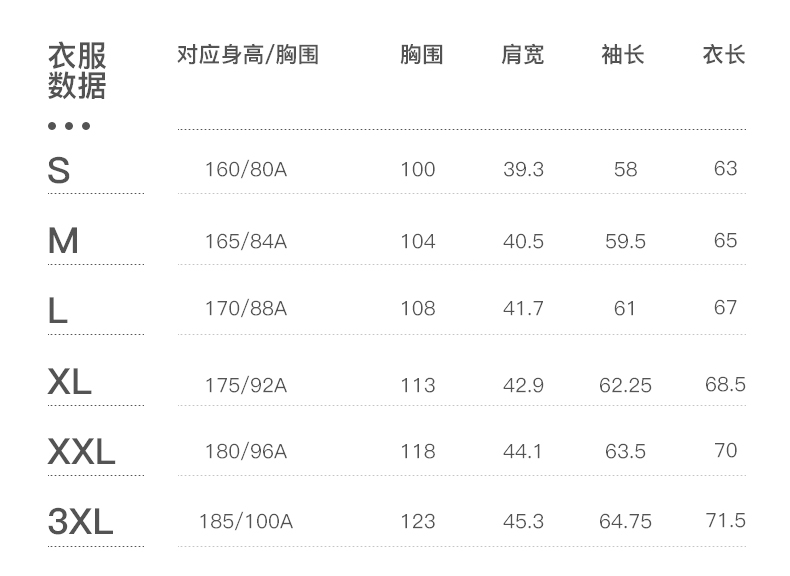Click the 衣服数据 title text
The height and width of the screenshot is (576, 790).
pyautogui.click(x=77, y=71)
